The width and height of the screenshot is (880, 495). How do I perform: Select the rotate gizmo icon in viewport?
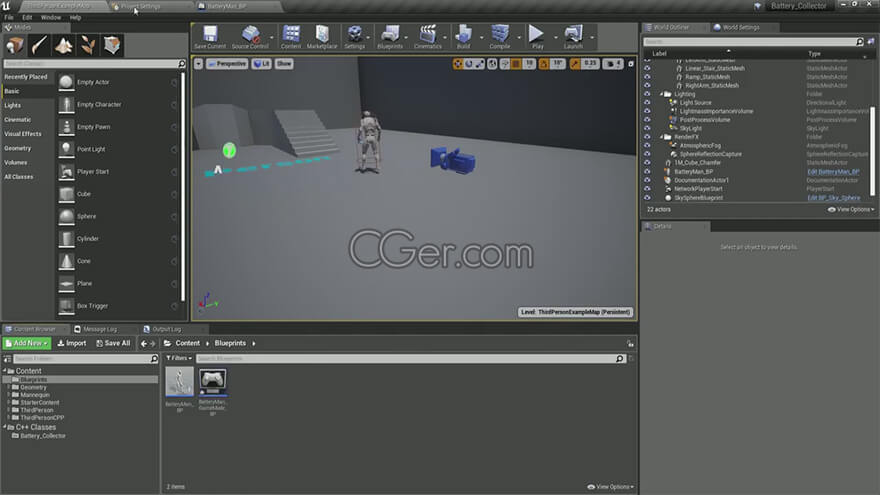point(469,64)
